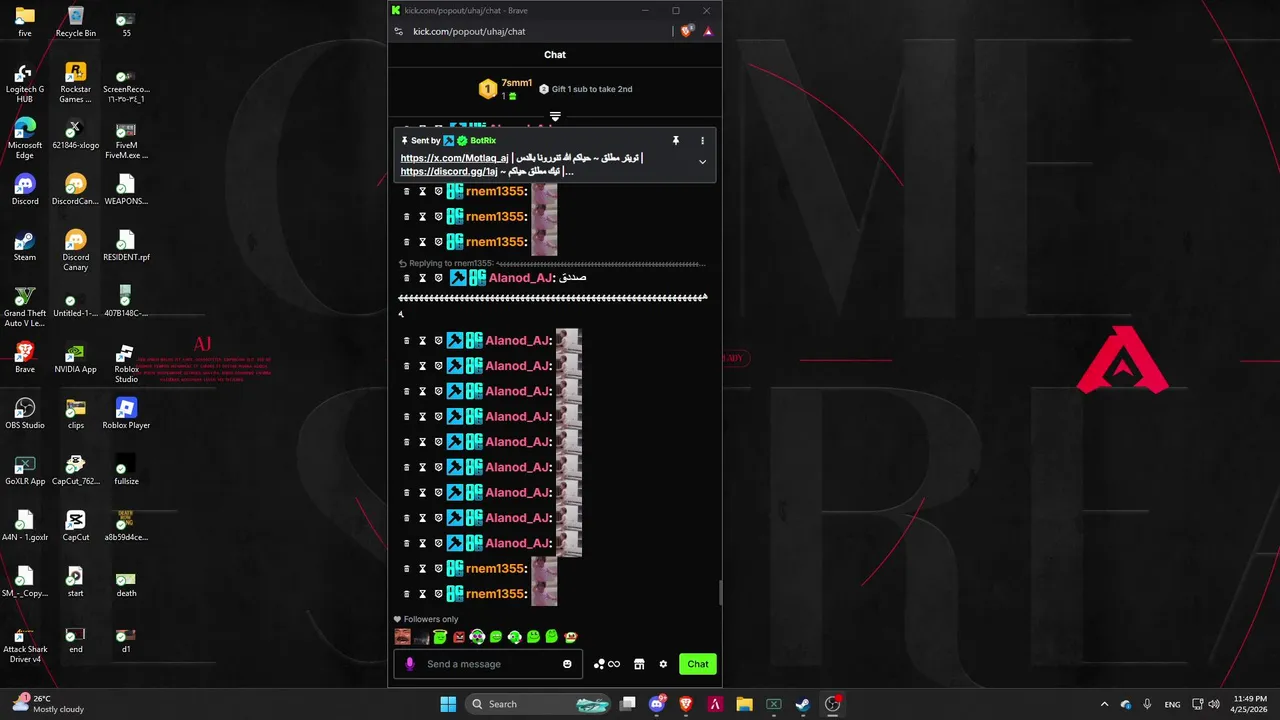Insert the mustache man face emote
This screenshot has width=1280, height=720.
(403, 637)
